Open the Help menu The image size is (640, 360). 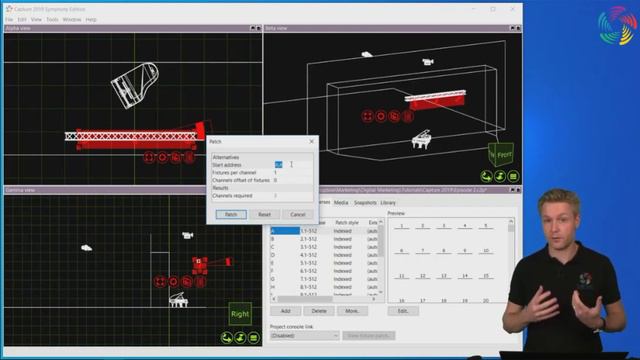coord(91,20)
